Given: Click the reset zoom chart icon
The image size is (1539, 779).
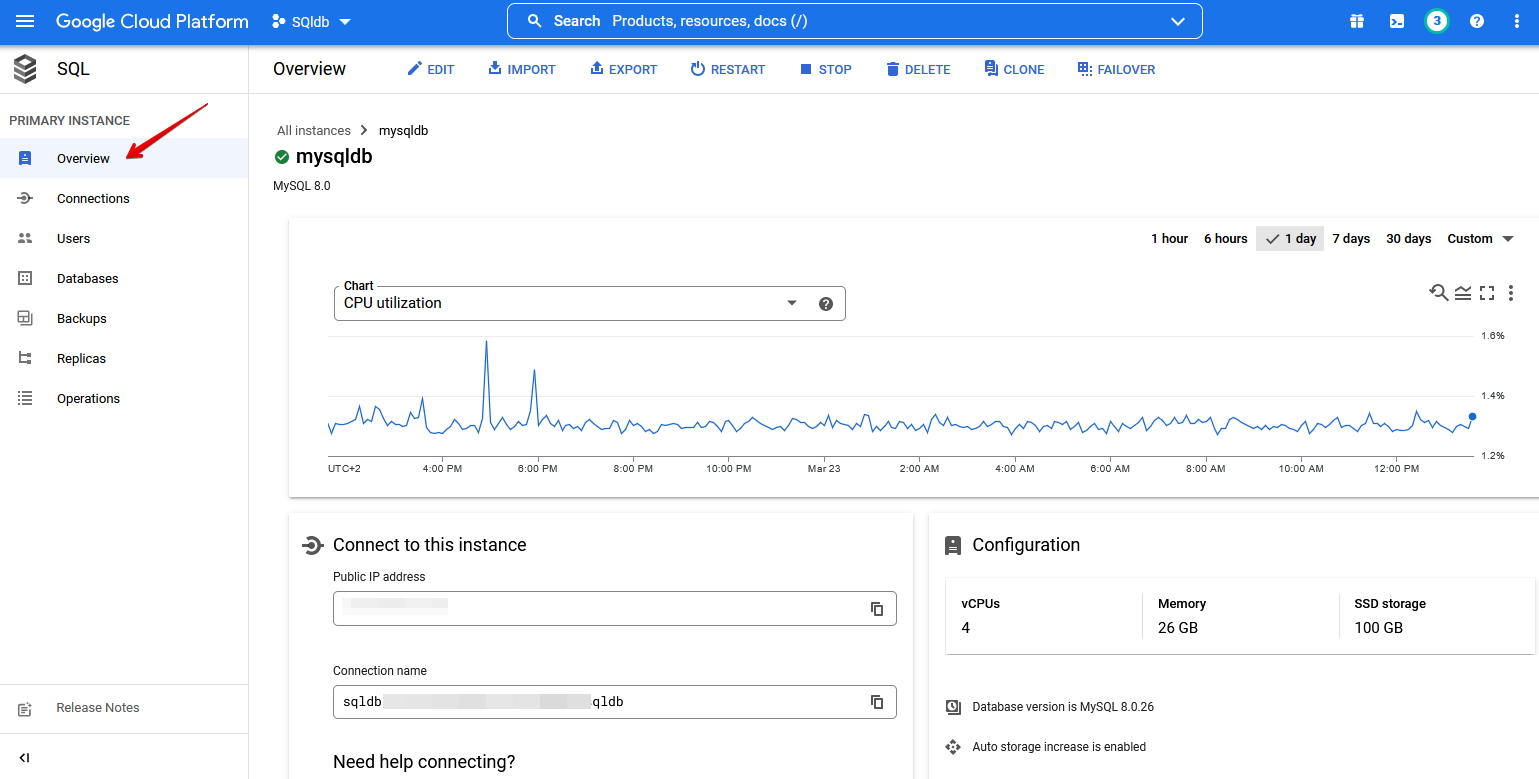Looking at the screenshot, I should (x=1438, y=293).
